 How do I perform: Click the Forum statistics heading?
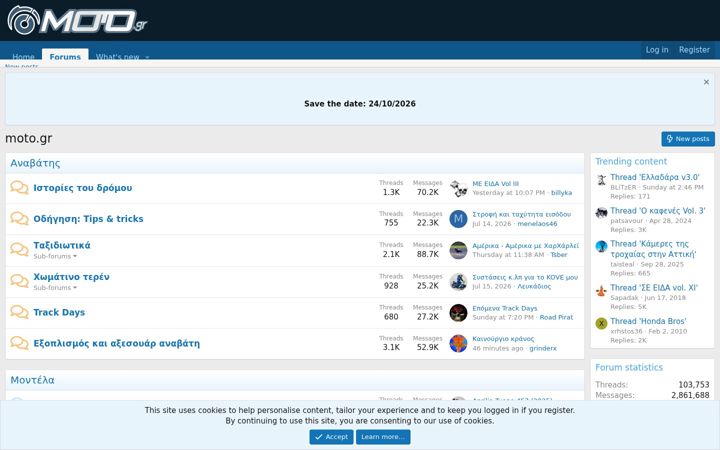[x=629, y=367]
